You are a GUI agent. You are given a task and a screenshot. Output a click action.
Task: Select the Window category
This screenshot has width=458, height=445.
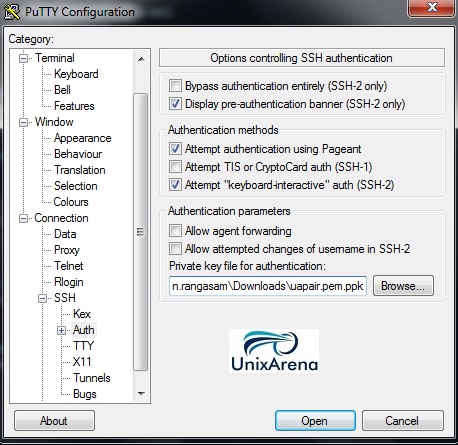[54, 122]
